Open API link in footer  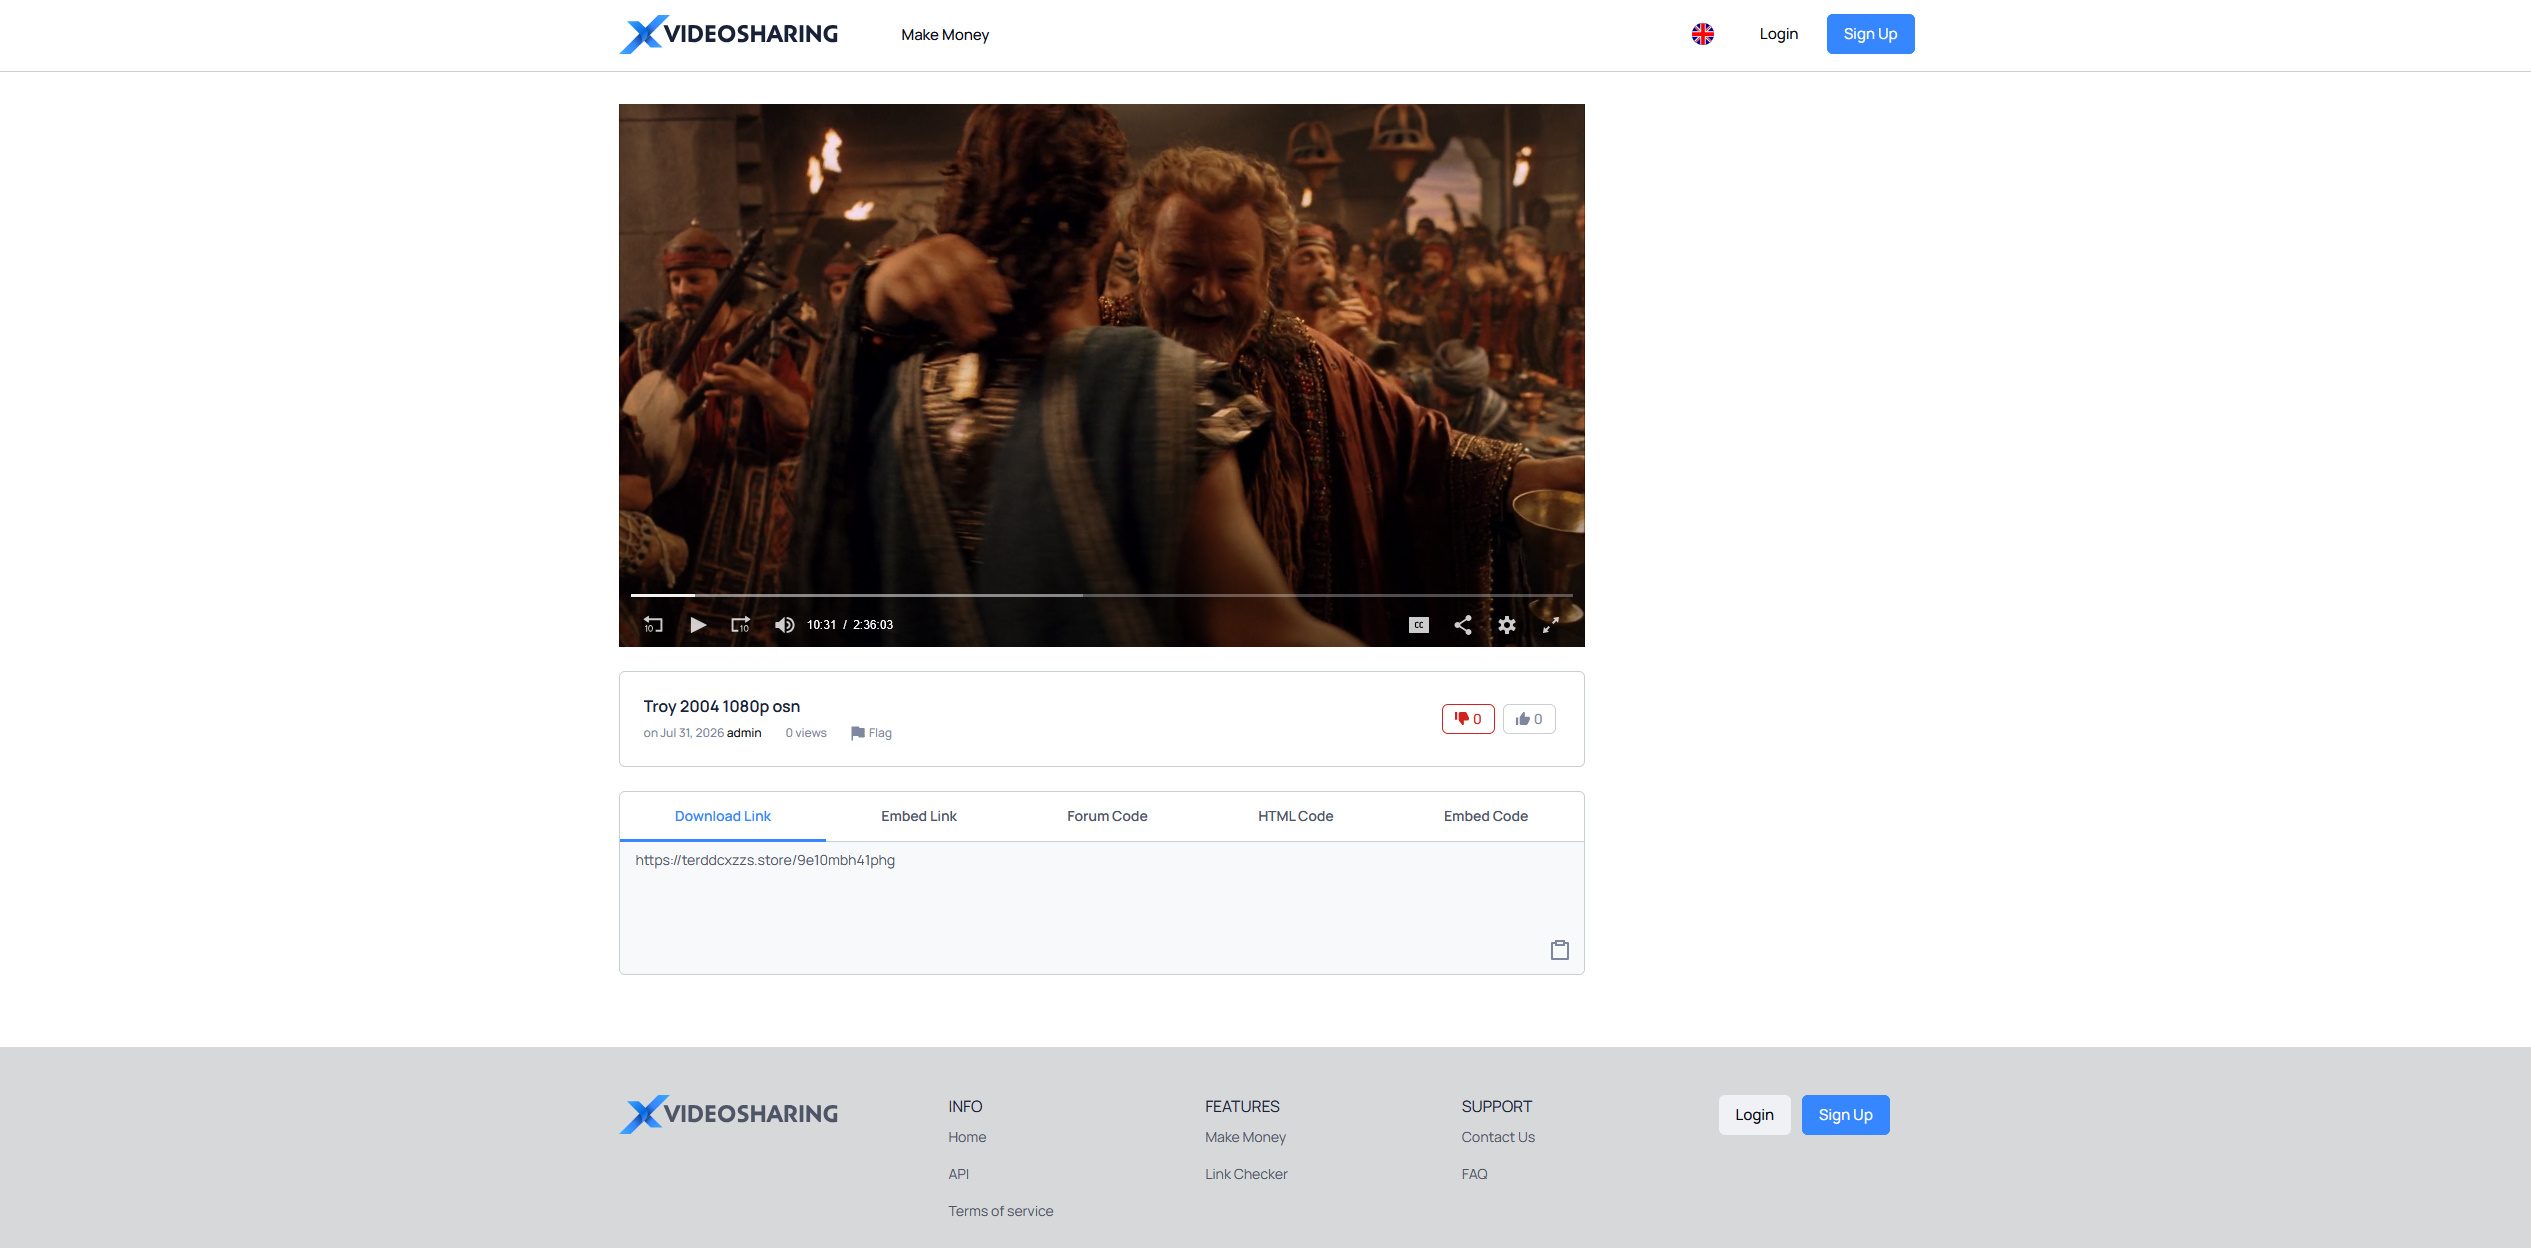point(959,1174)
